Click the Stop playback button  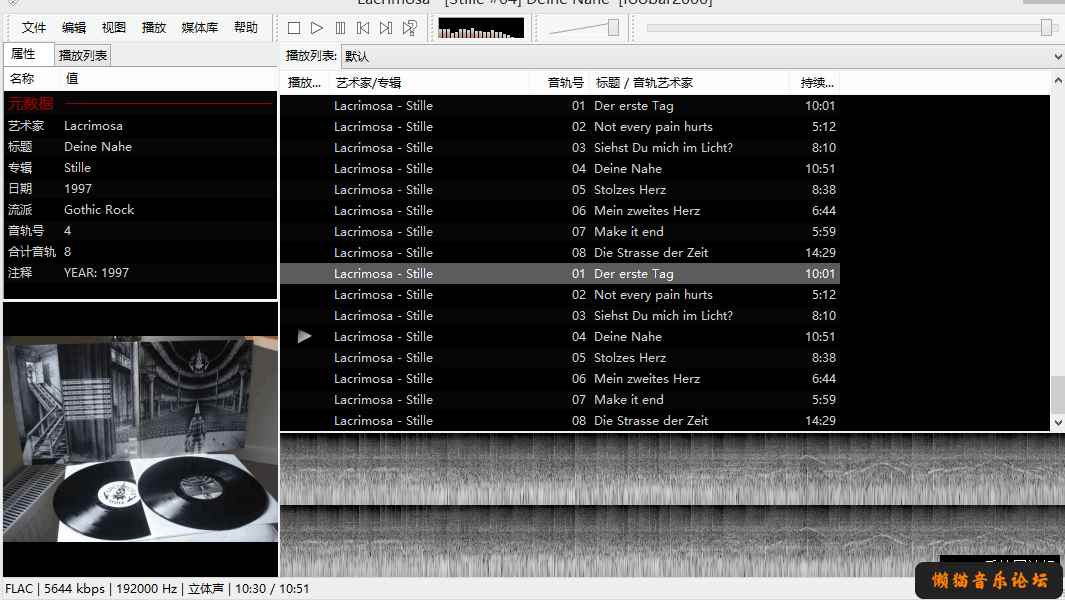click(x=293, y=28)
